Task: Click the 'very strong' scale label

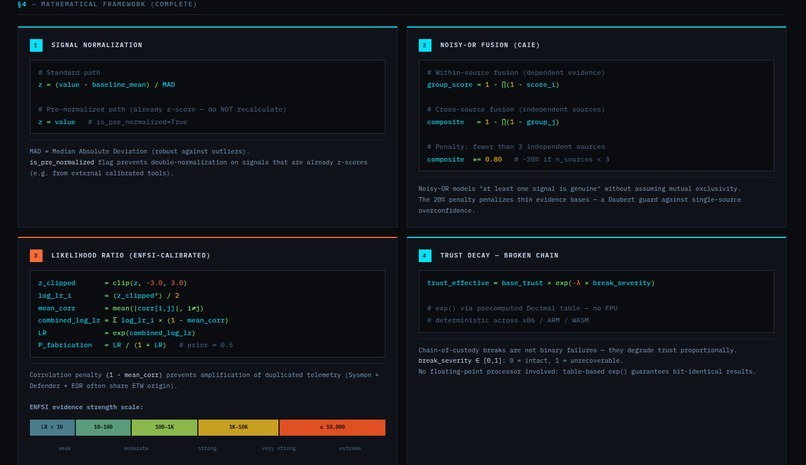Action: 279,449
